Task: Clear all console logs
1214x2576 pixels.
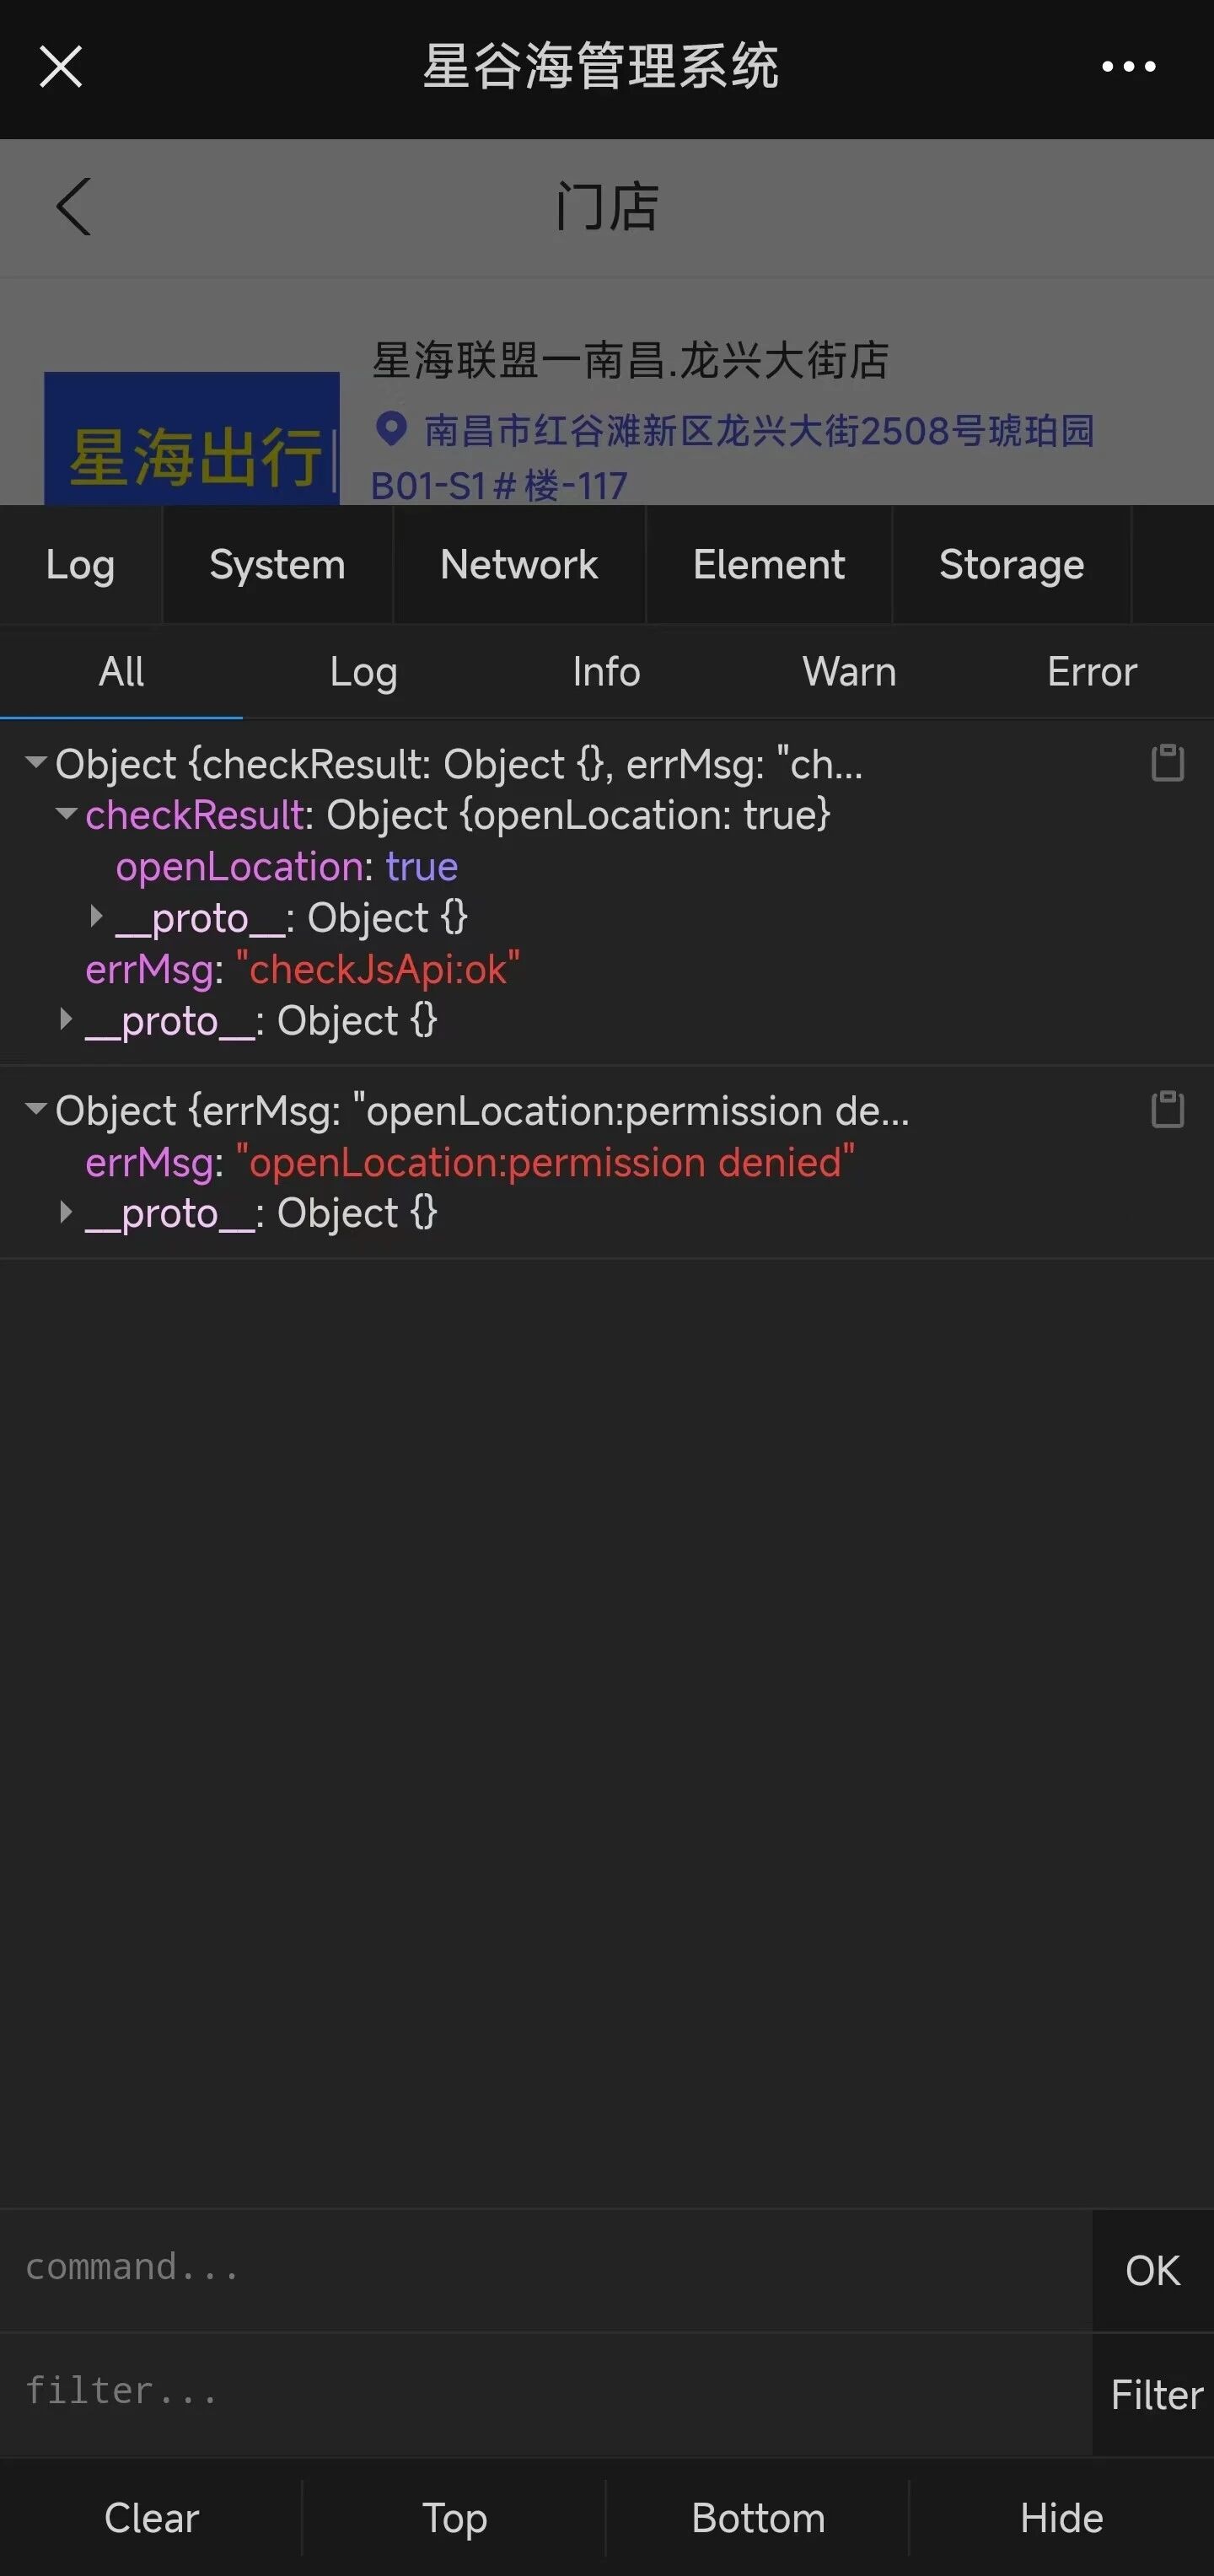Action: point(151,2518)
